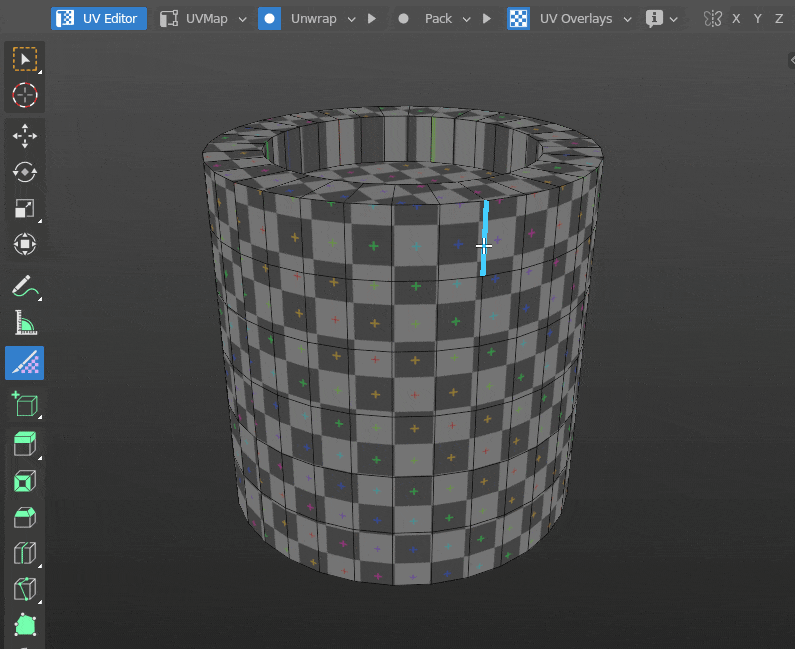Expand the Unwrap options arrow
This screenshot has width=795, height=649.
tap(351, 19)
